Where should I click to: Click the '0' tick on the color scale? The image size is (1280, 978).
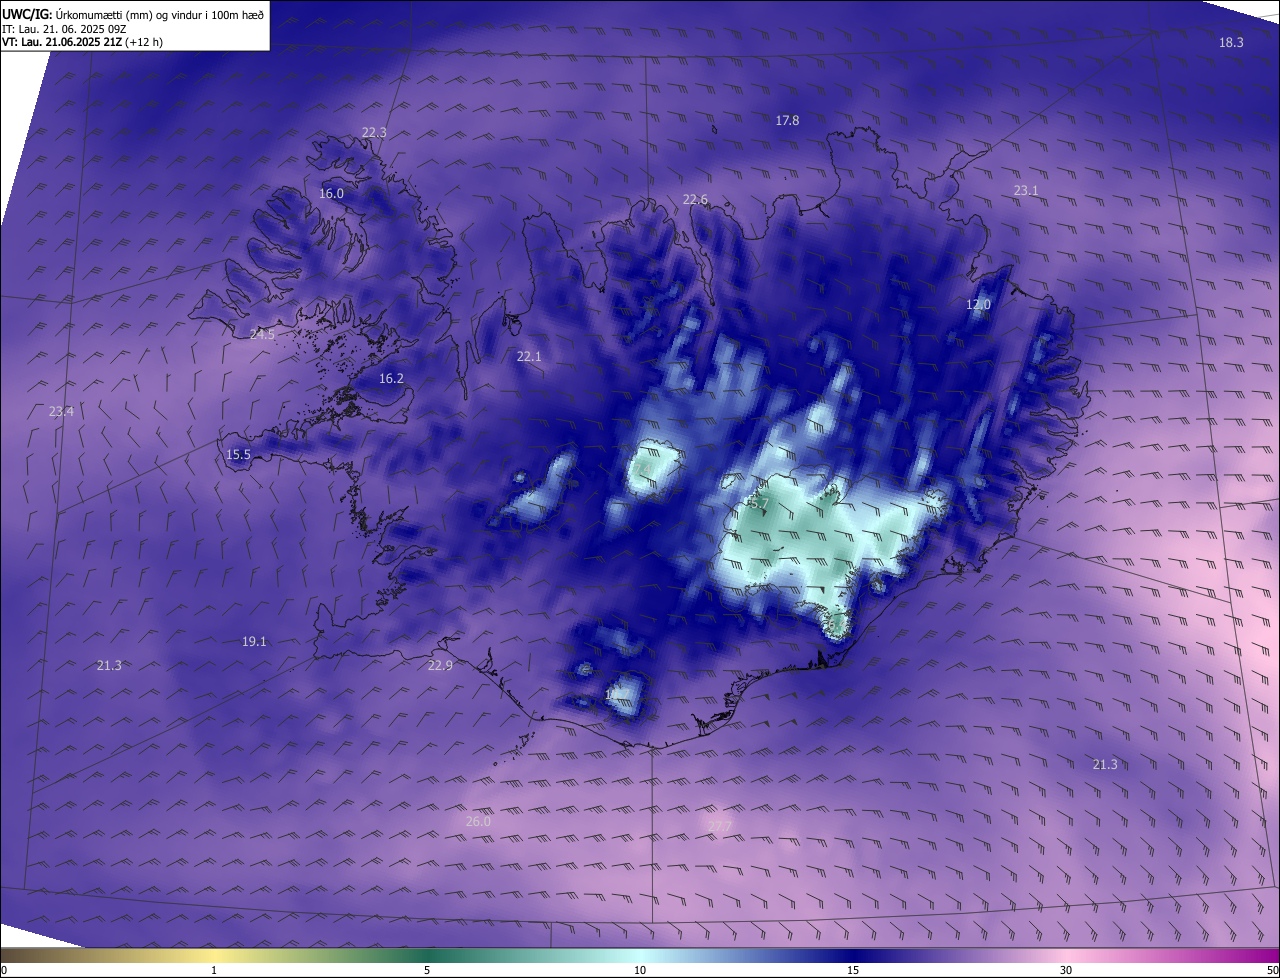[x=4, y=970]
